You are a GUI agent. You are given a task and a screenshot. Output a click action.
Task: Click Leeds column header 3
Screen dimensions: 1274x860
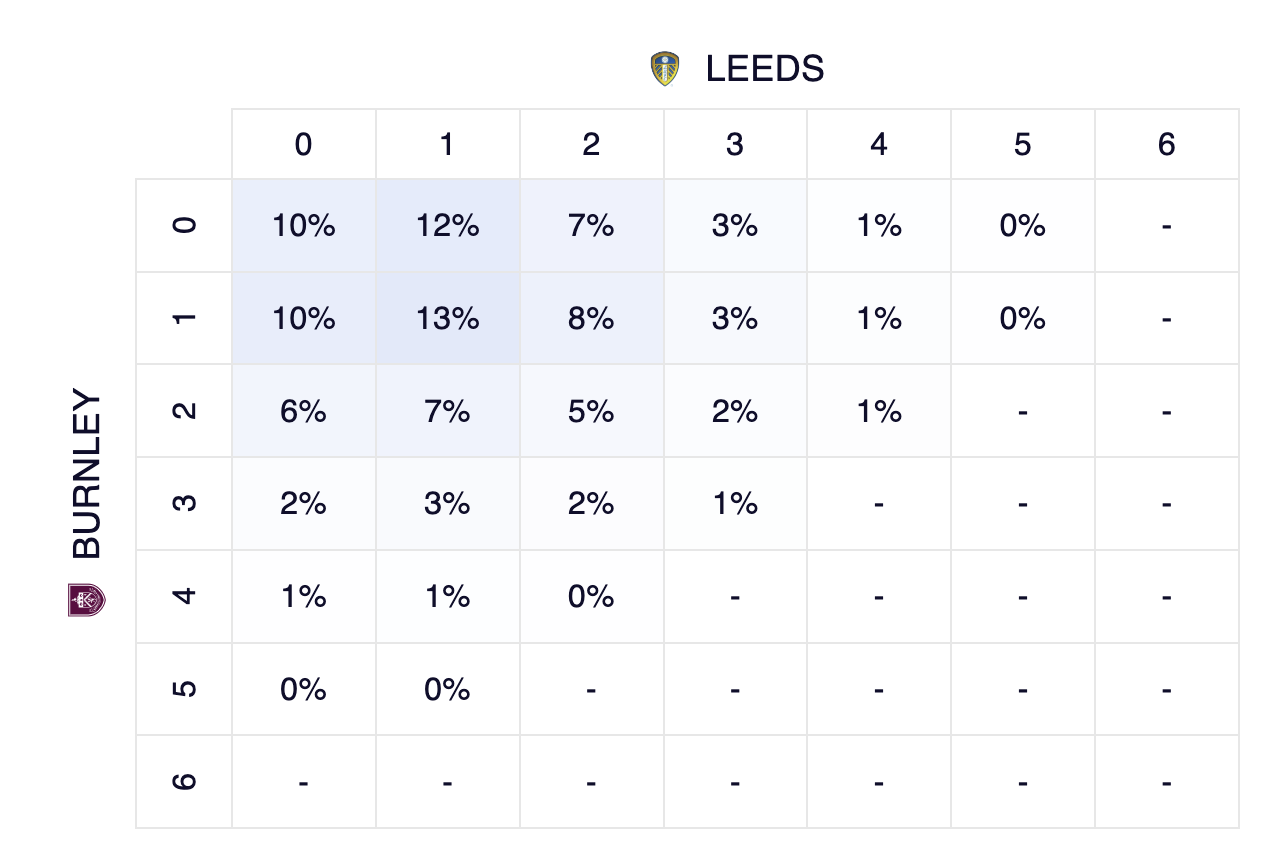735,145
